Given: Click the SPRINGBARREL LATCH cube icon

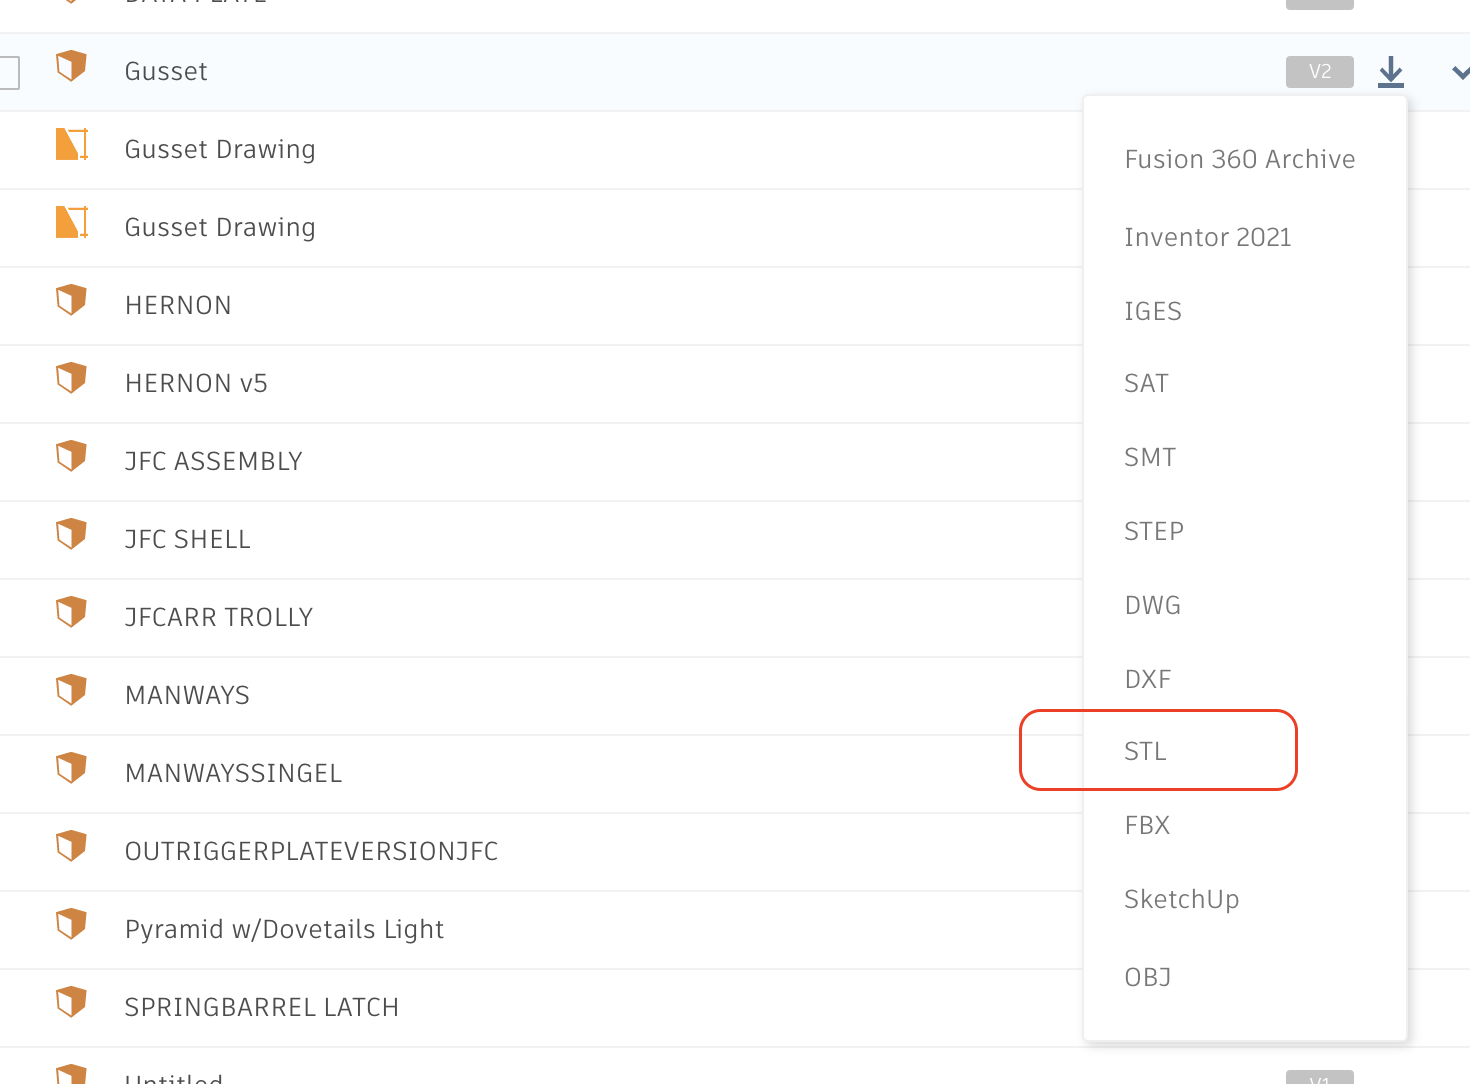Looking at the screenshot, I should [71, 1002].
